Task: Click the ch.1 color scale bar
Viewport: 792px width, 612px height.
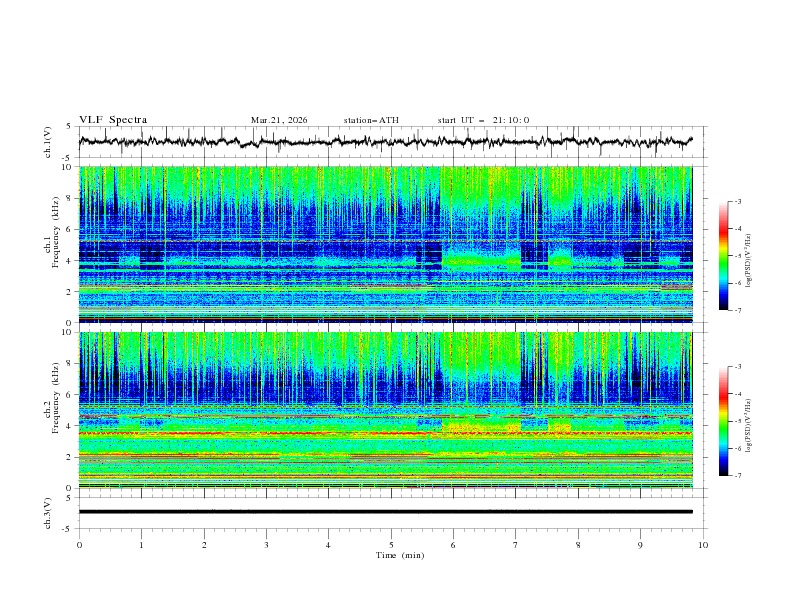Action: (724, 256)
